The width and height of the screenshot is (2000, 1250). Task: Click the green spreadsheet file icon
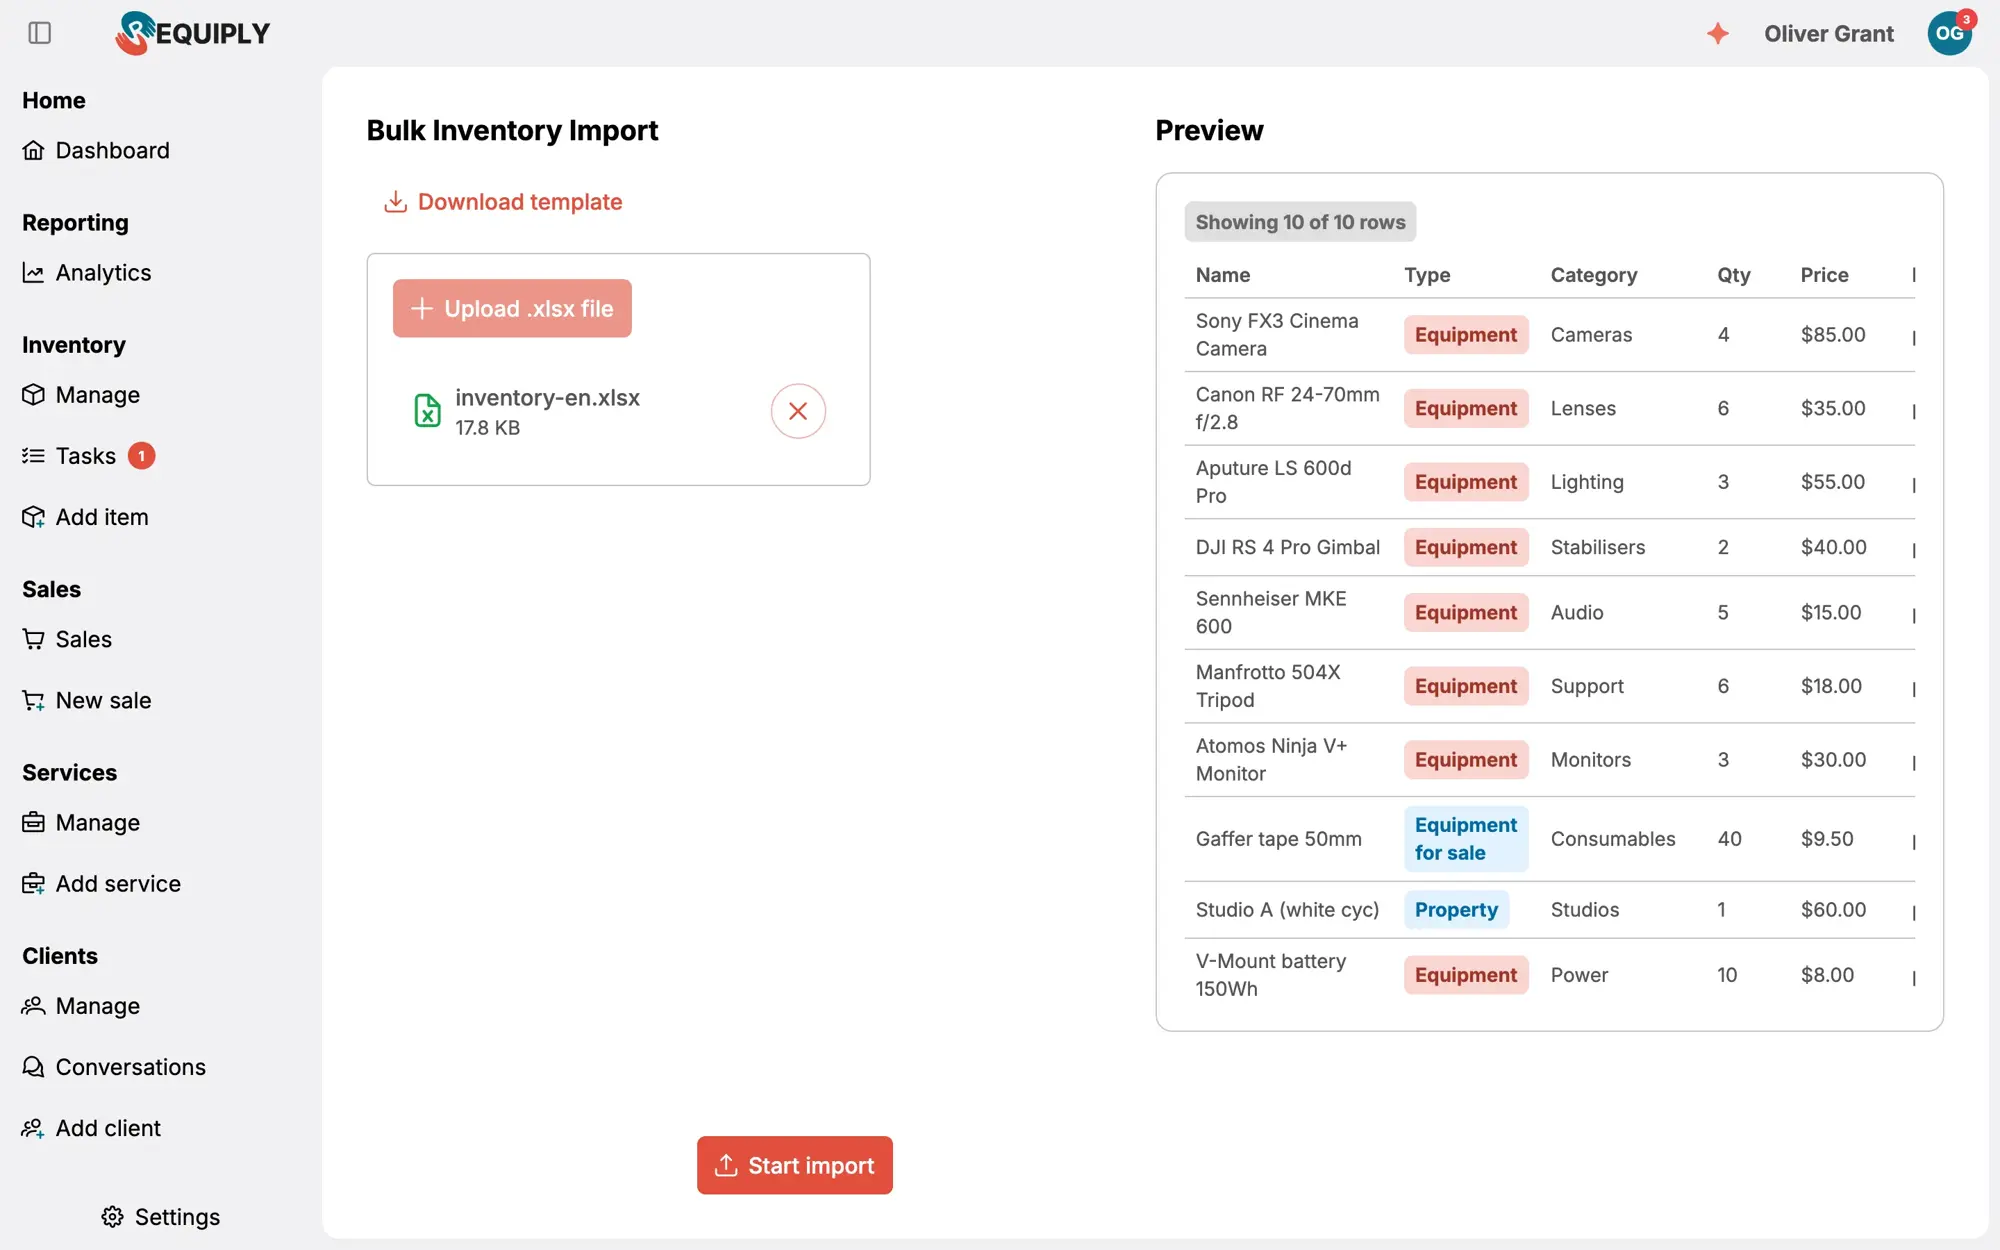click(x=427, y=410)
